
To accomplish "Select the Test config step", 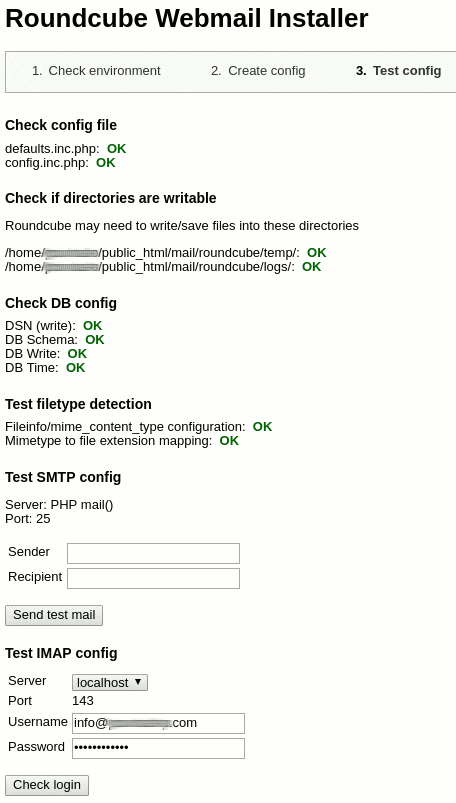I will (399, 71).
